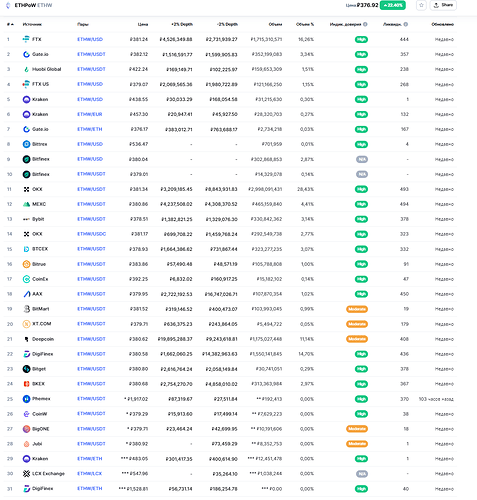Open the ETHW/USDC pair link for OKX
This screenshot has height=500, width=477.
click(91, 234)
